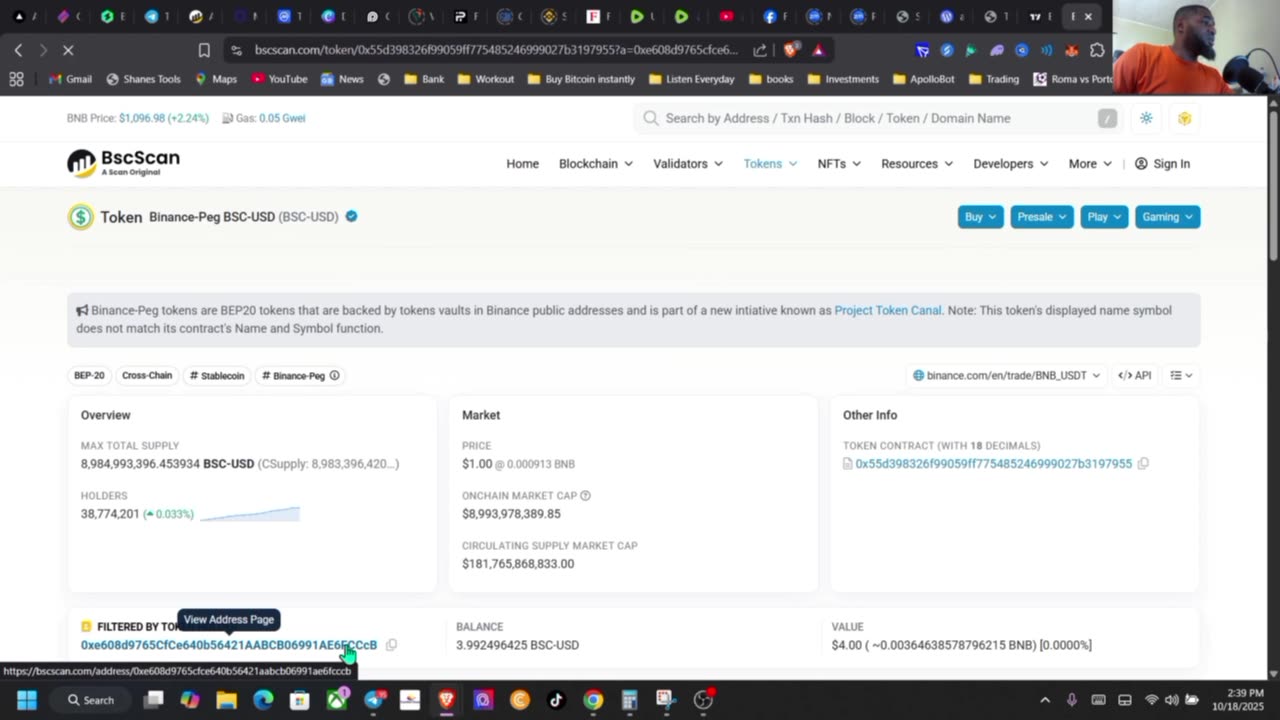Toggle the light/dark theme sun icon
The height and width of the screenshot is (720, 1280).
coord(1146,118)
